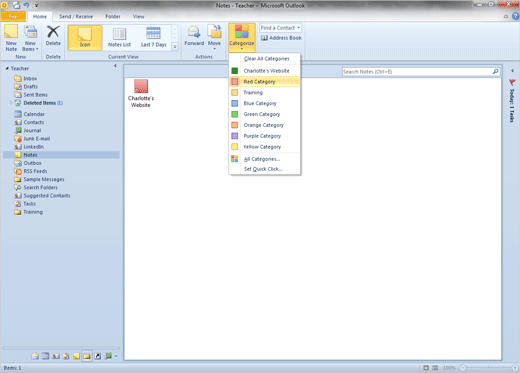The height and width of the screenshot is (373, 520).
Task: Open the Folder tab
Action: point(113,16)
